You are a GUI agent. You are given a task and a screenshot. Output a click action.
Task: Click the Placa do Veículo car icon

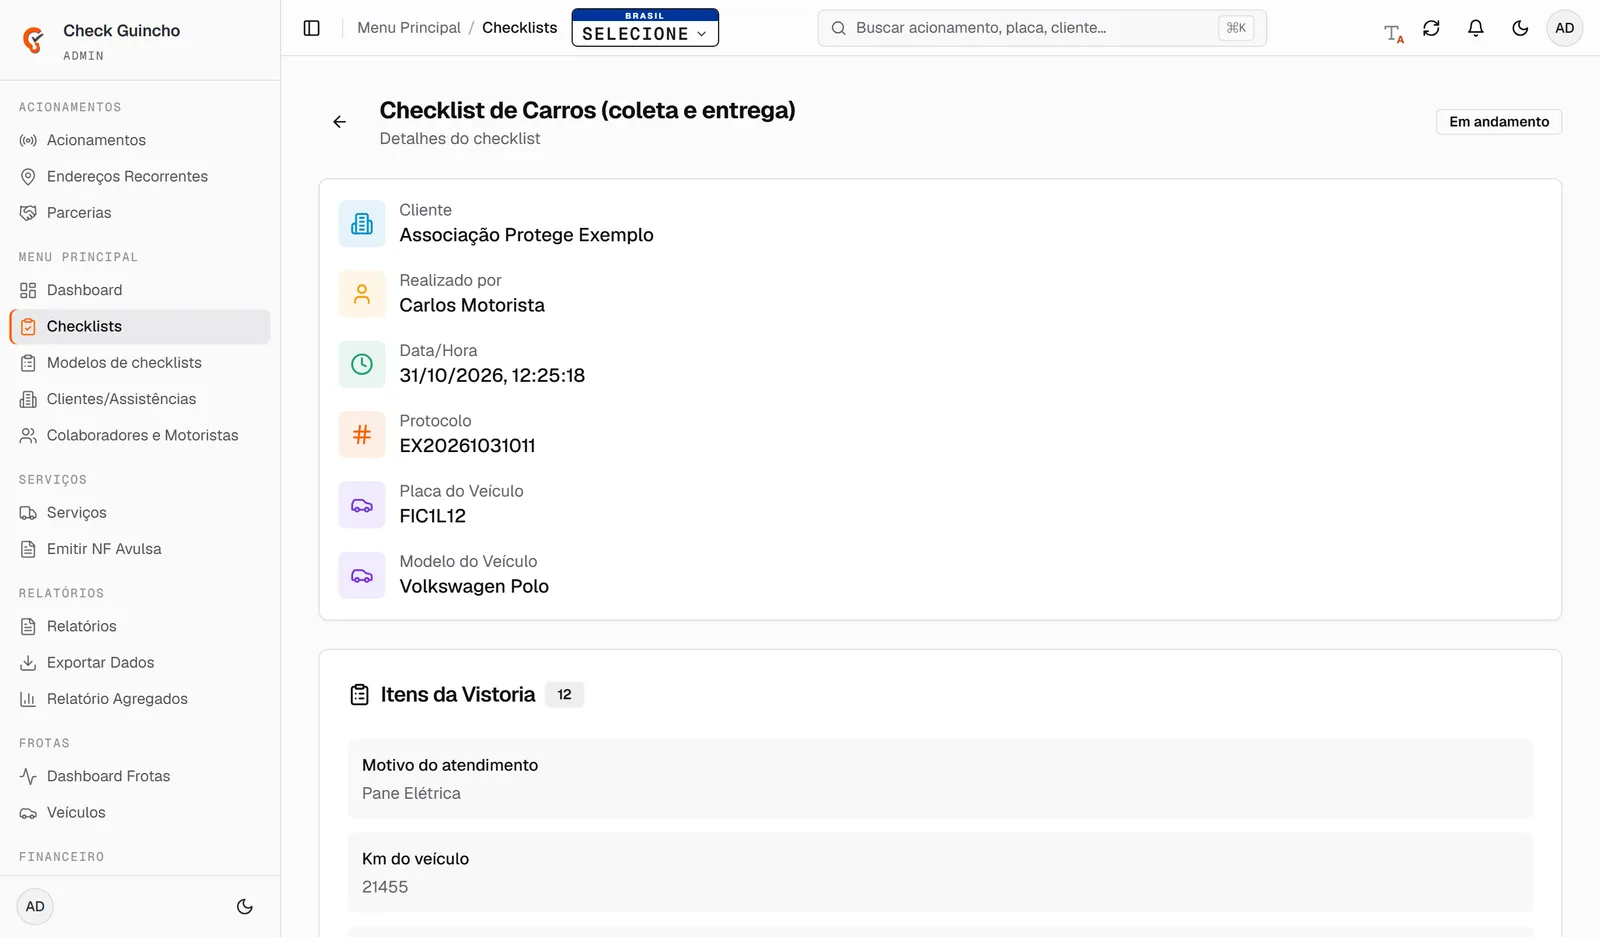[x=362, y=505]
